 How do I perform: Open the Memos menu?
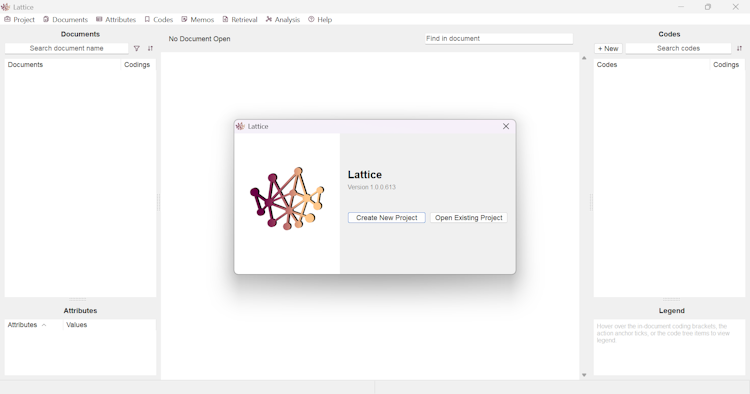(198, 20)
